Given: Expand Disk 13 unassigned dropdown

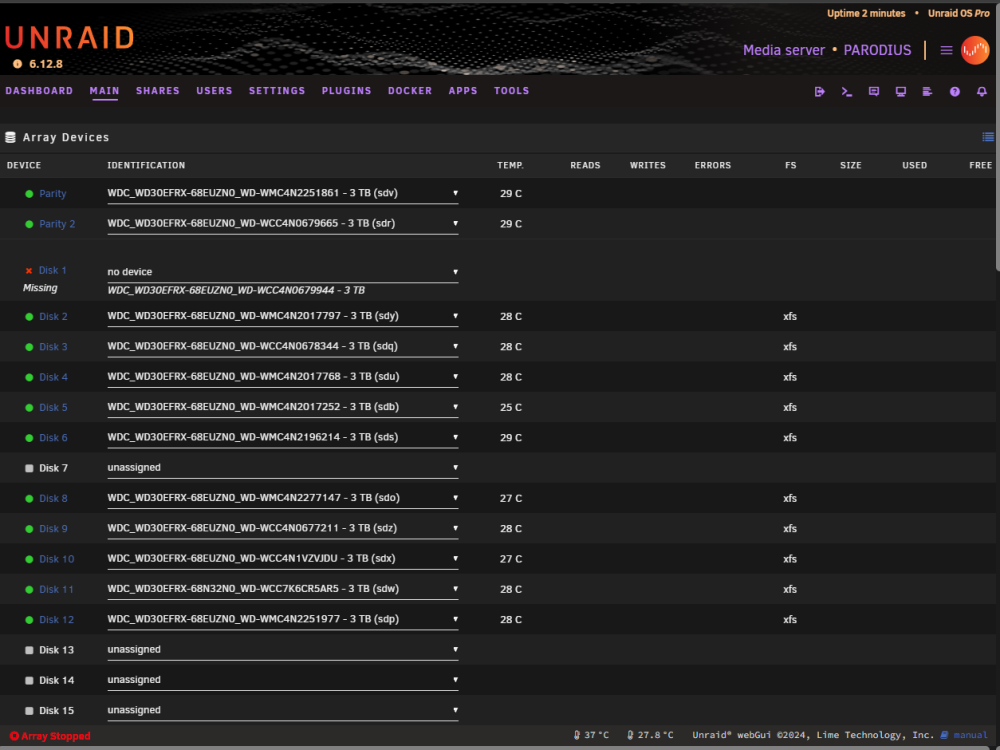Looking at the screenshot, I should (283, 650).
